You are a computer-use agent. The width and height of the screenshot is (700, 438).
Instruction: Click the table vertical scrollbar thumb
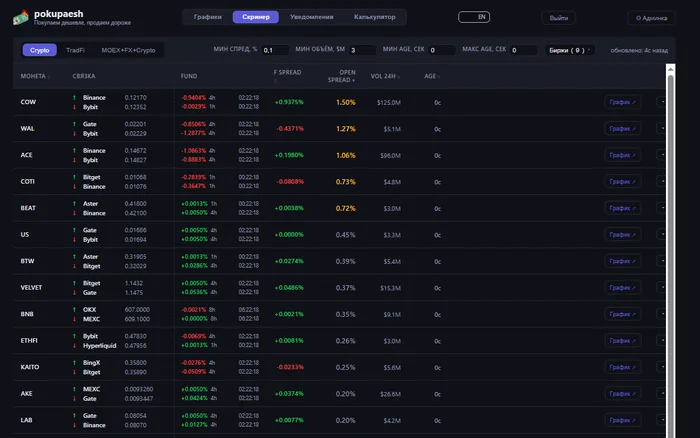coord(670,256)
